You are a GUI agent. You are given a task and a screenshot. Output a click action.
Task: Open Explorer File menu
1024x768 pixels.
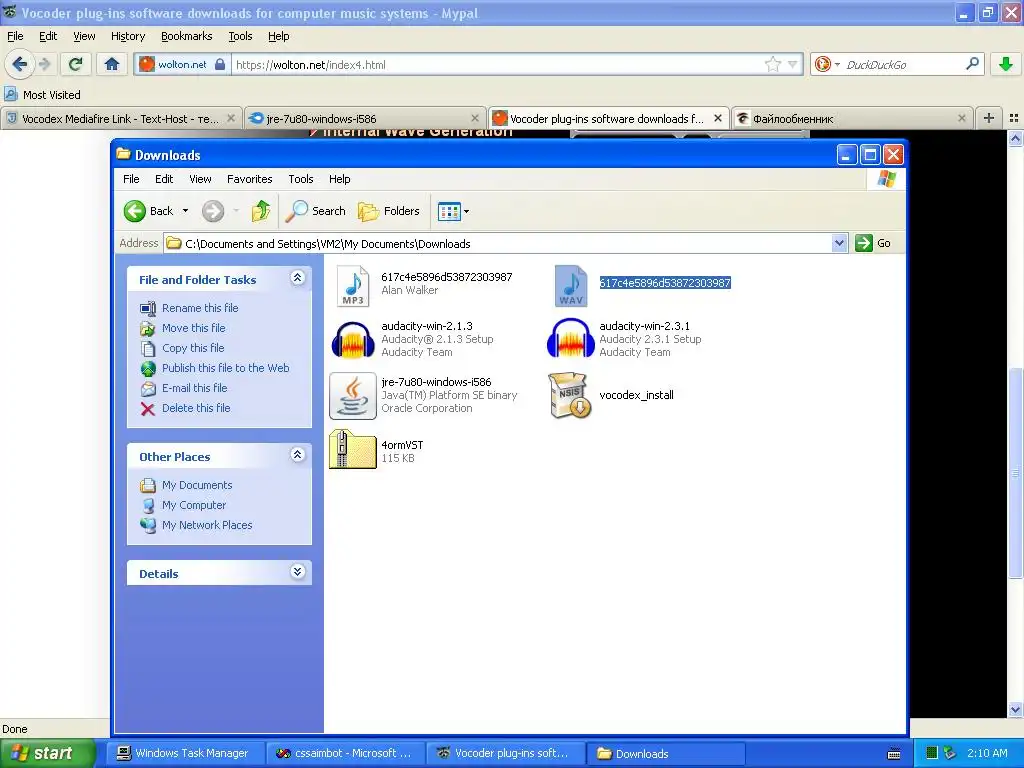coord(131,179)
